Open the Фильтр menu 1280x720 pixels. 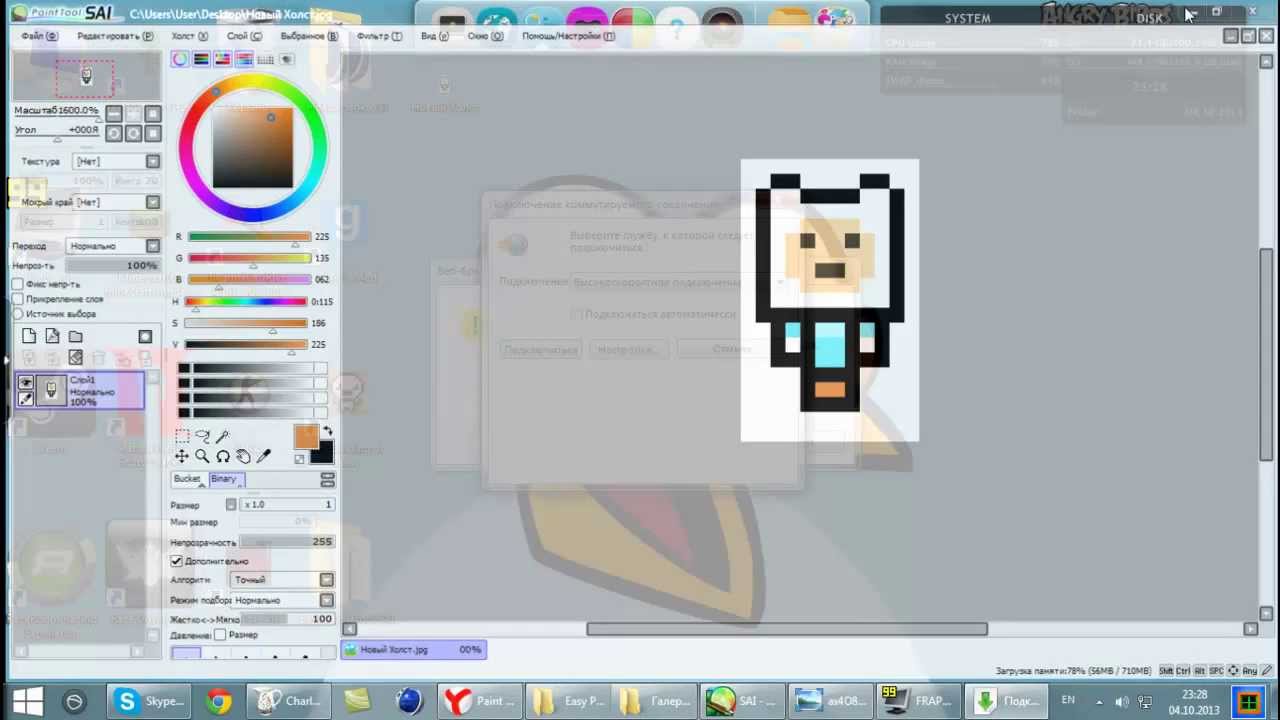(x=379, y=36)
